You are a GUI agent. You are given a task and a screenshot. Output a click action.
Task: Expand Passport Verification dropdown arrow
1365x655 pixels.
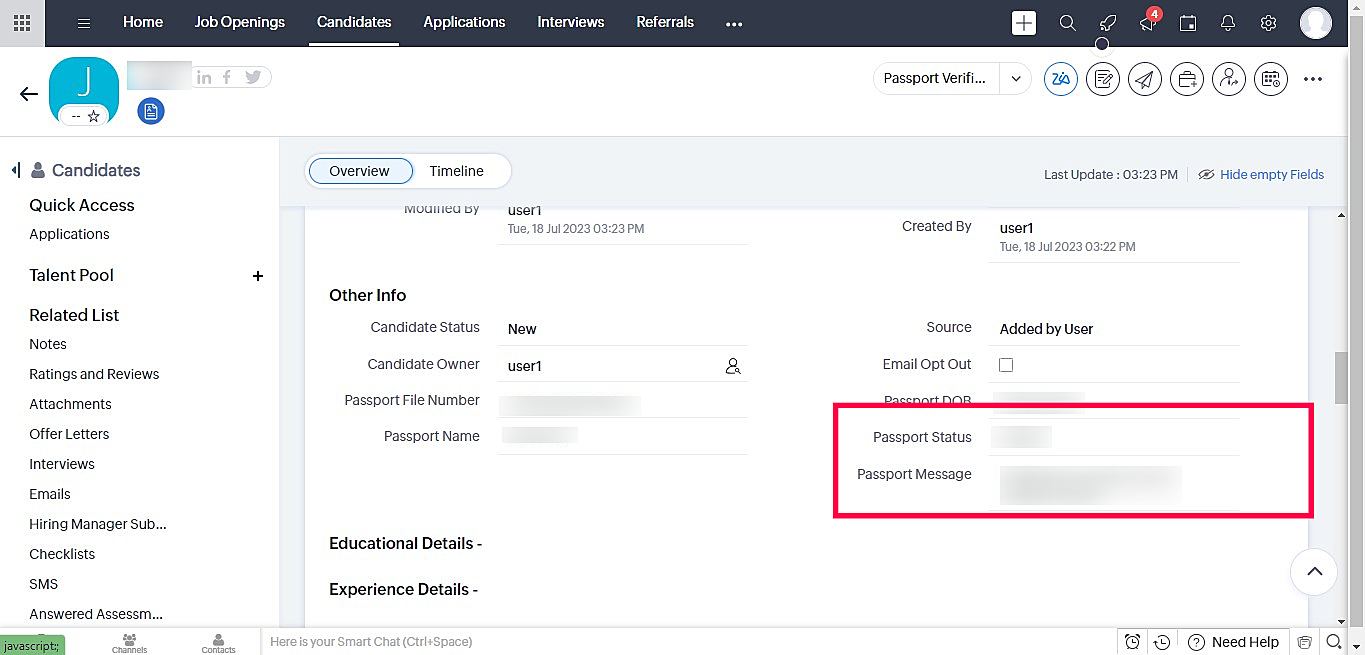(x=1016, y=78)
